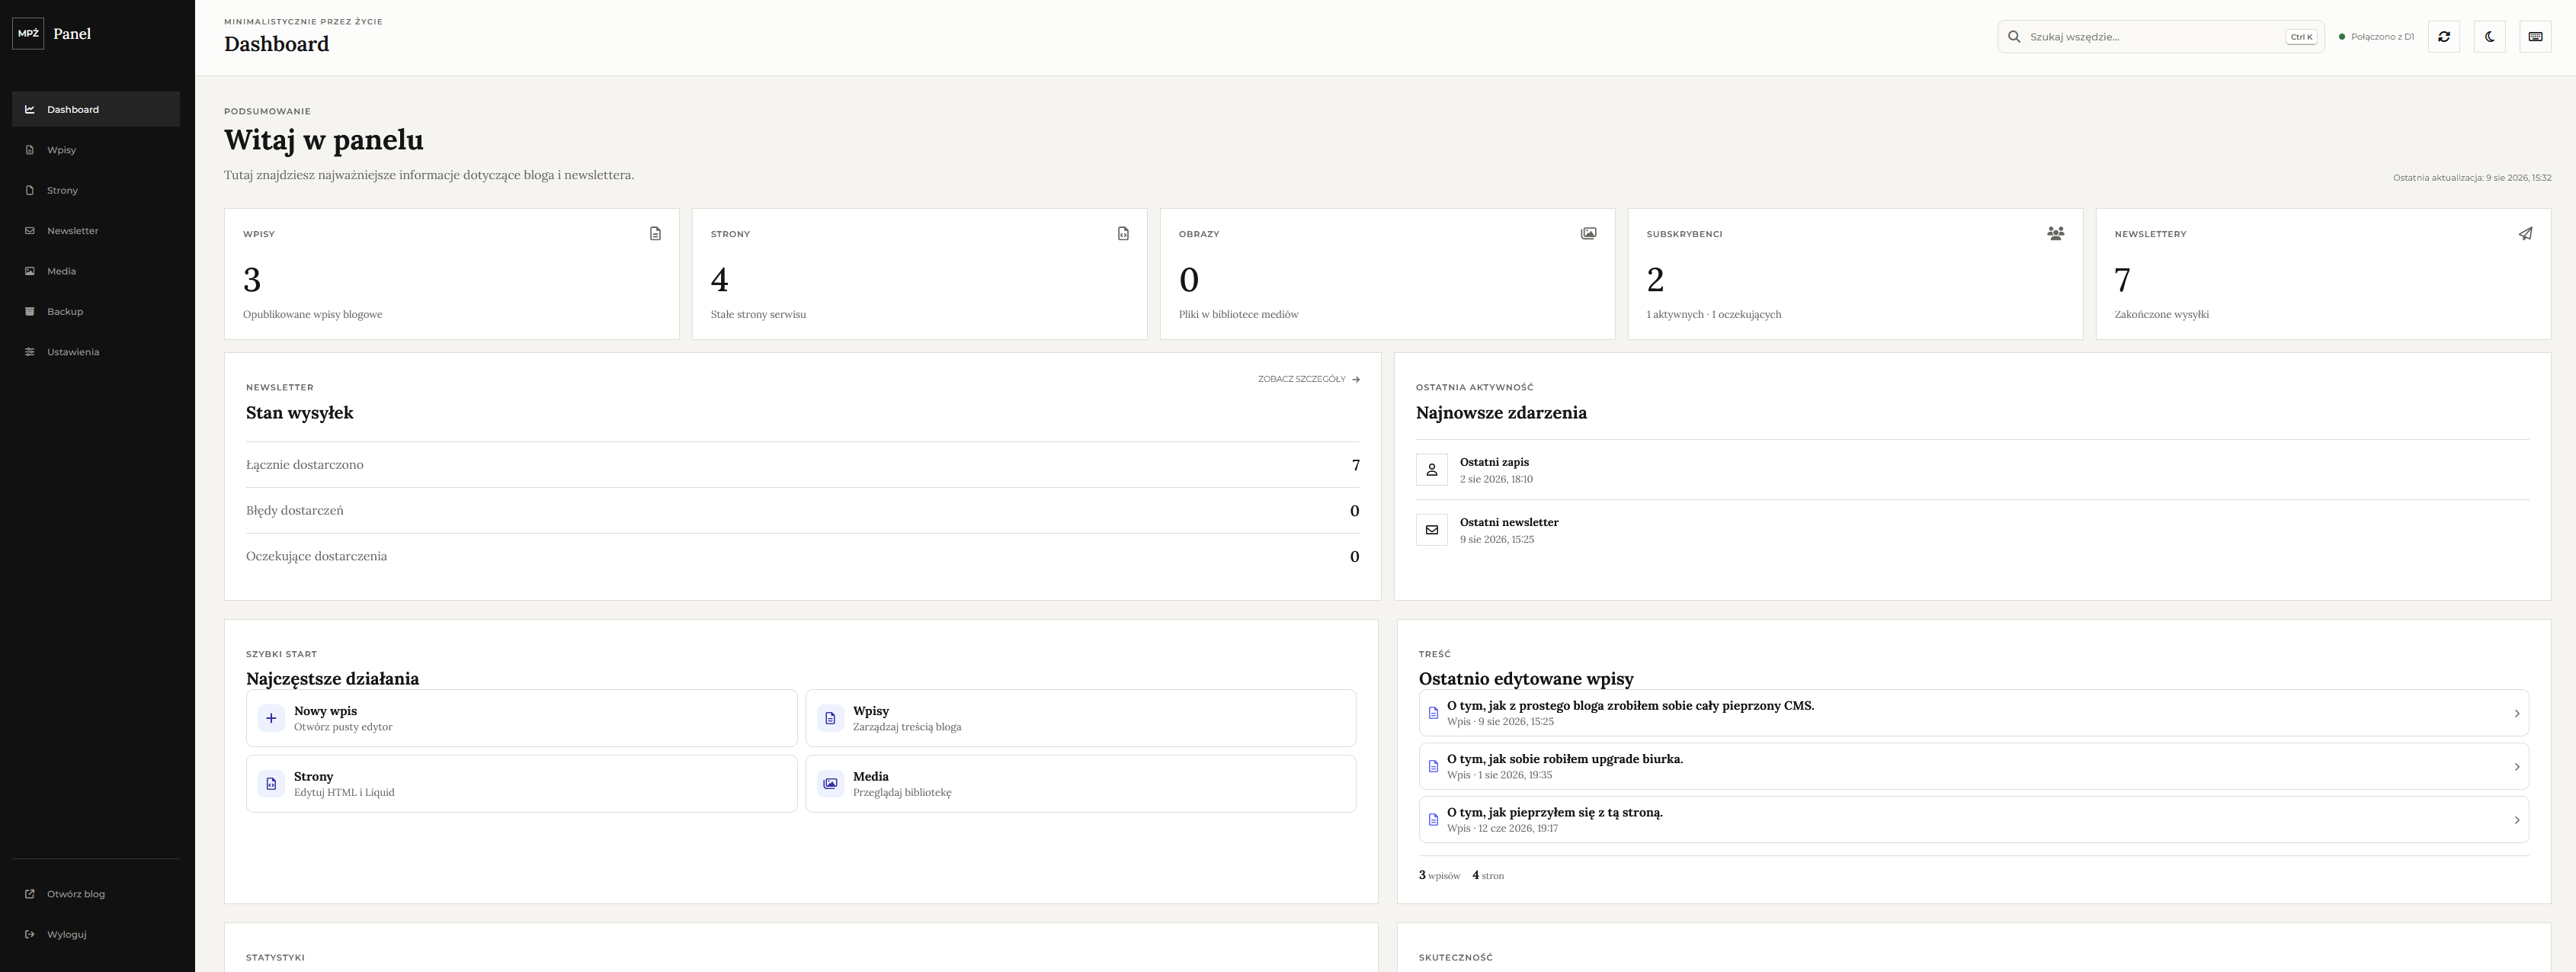Click Wyloguj to log out
The width and height of the screenshot is (2576, 972).
(x=96, y=934)
